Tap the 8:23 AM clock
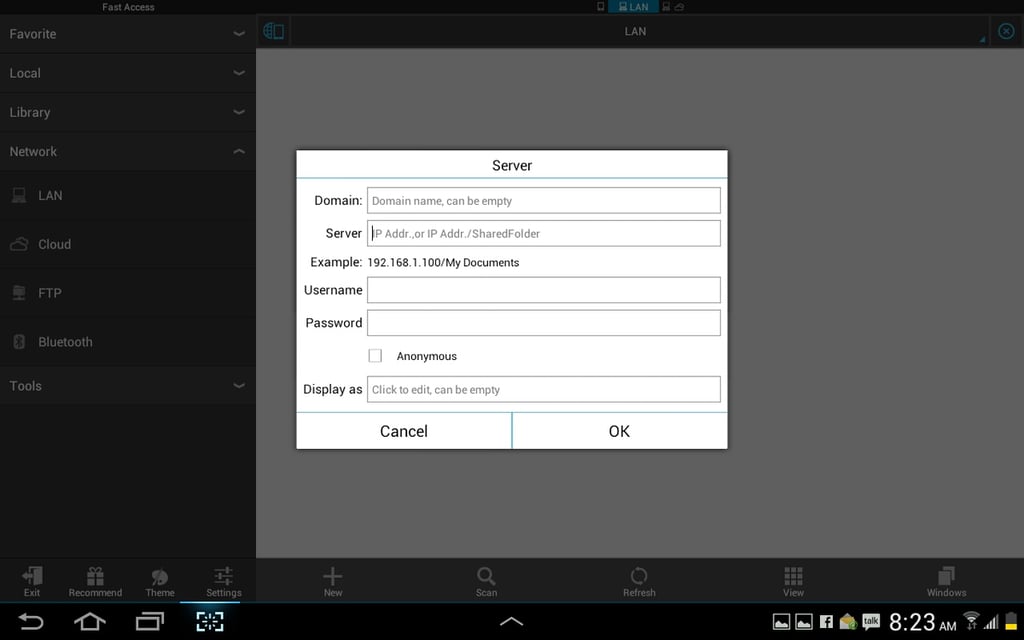Viewport: 1024px width, 640px height. coord(922,622)
